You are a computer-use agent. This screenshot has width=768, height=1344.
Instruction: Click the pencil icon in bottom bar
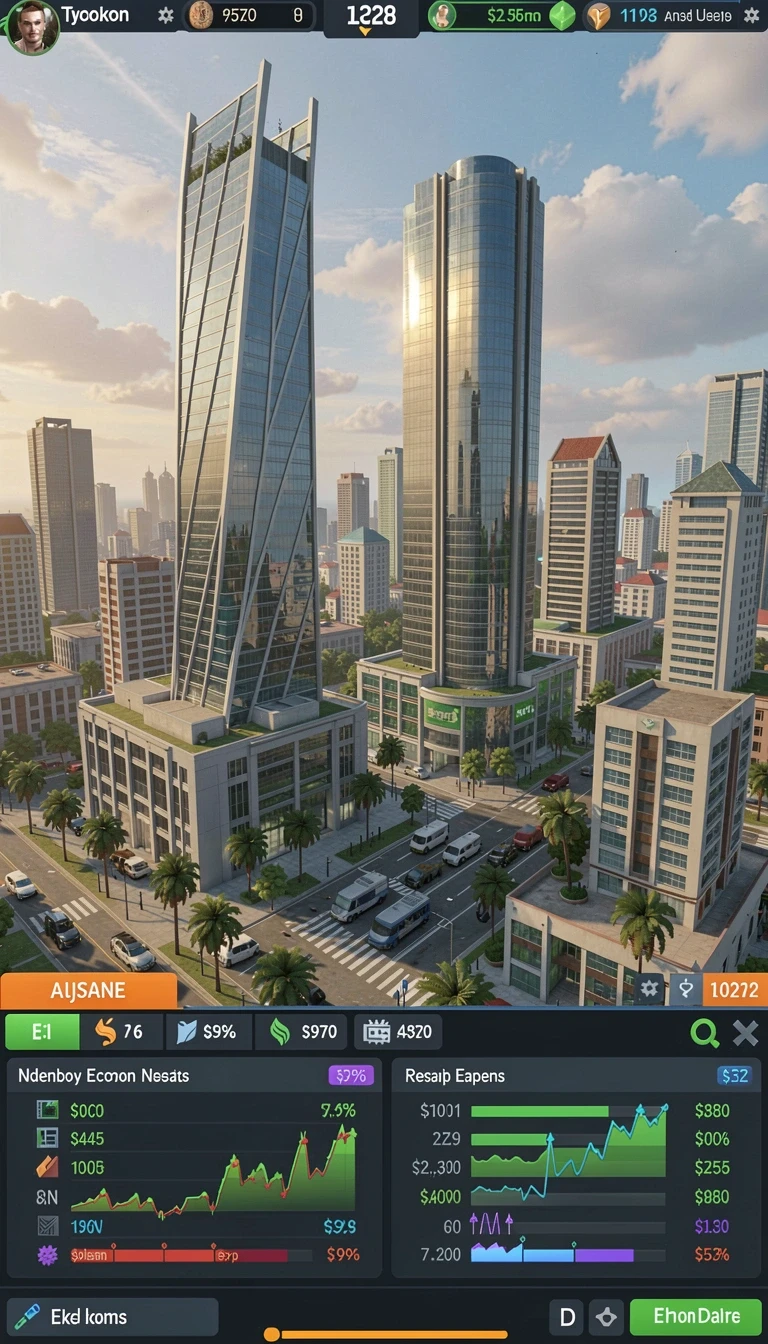click(27, 1316)
